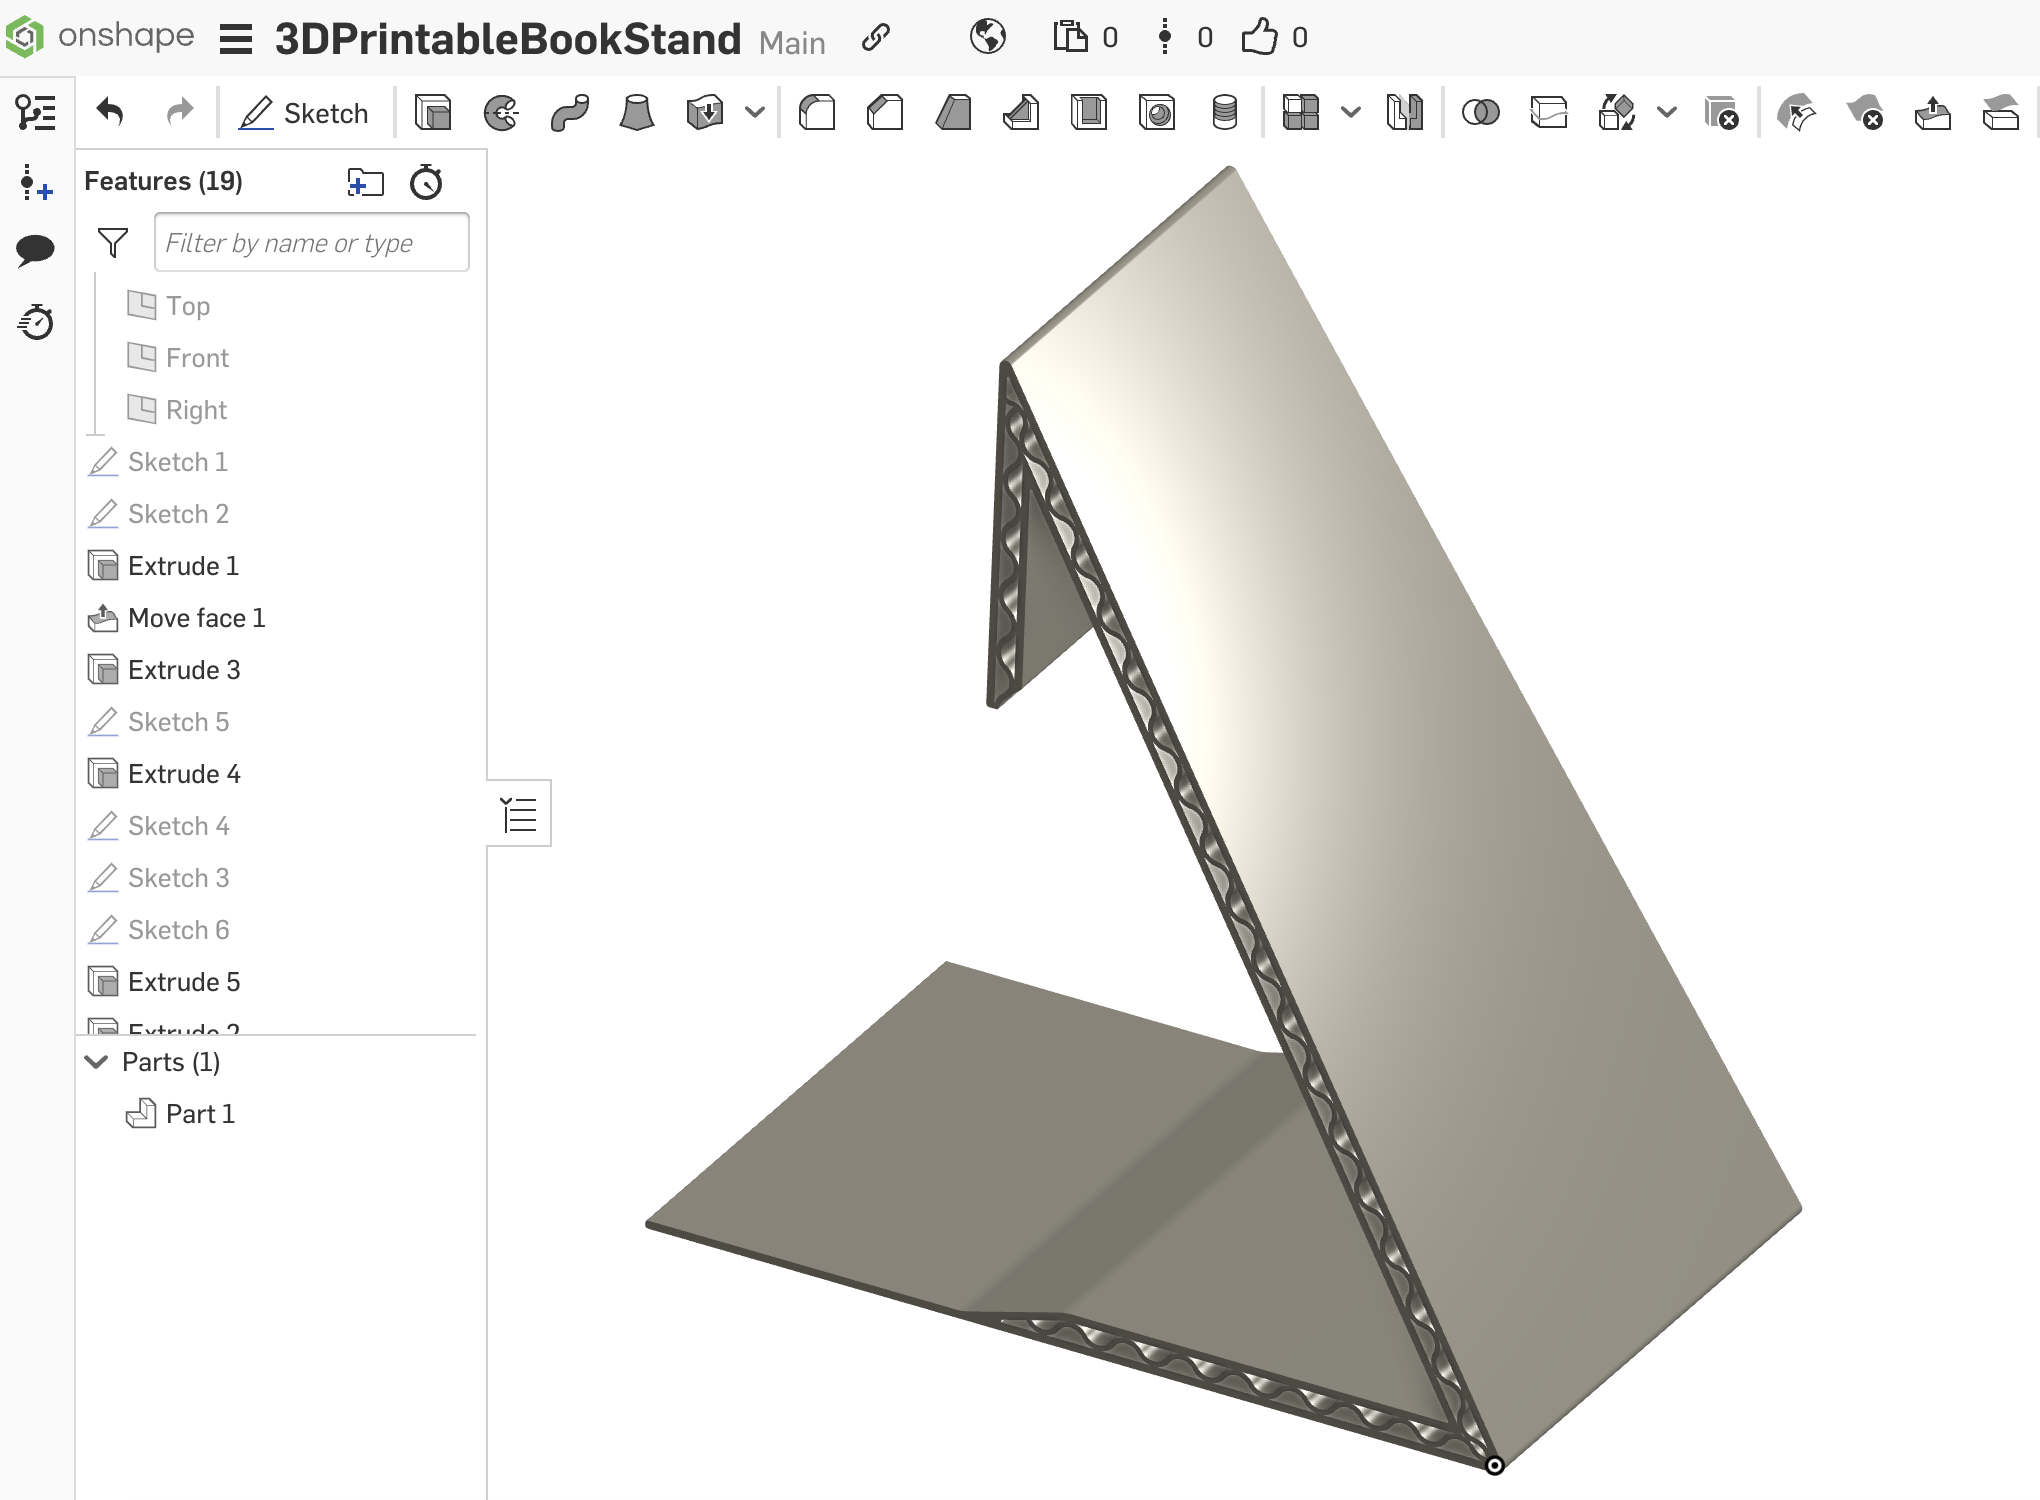Expand the Linear pattern dropdown
Screen dimensions: 2040x1500
(1352, 112)
